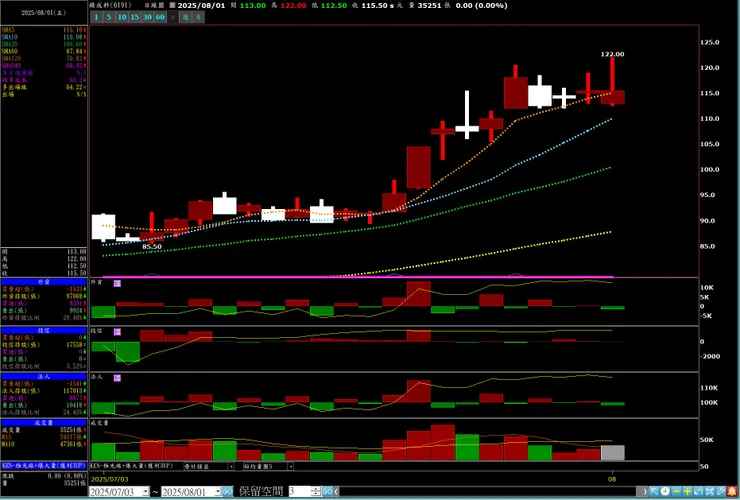
Task: Click the SMA5 value row
Action: click(x=44, y=30)
